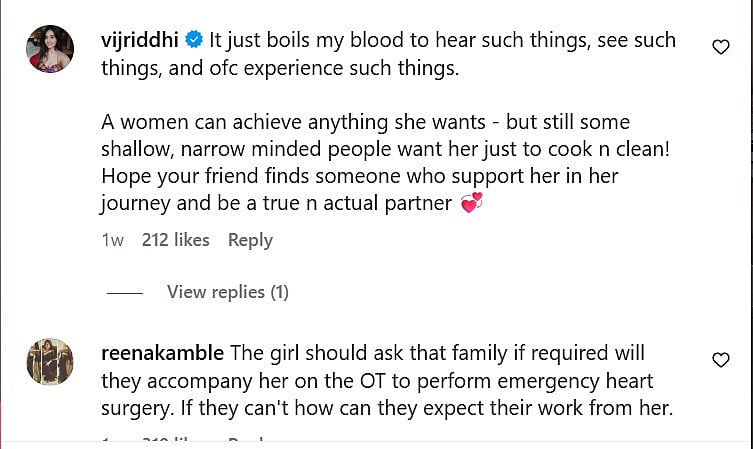Image resolution: width=753 pixels, height=449 pixels.
Task: Open vijriddhi's profile picture
Action: 49,50
